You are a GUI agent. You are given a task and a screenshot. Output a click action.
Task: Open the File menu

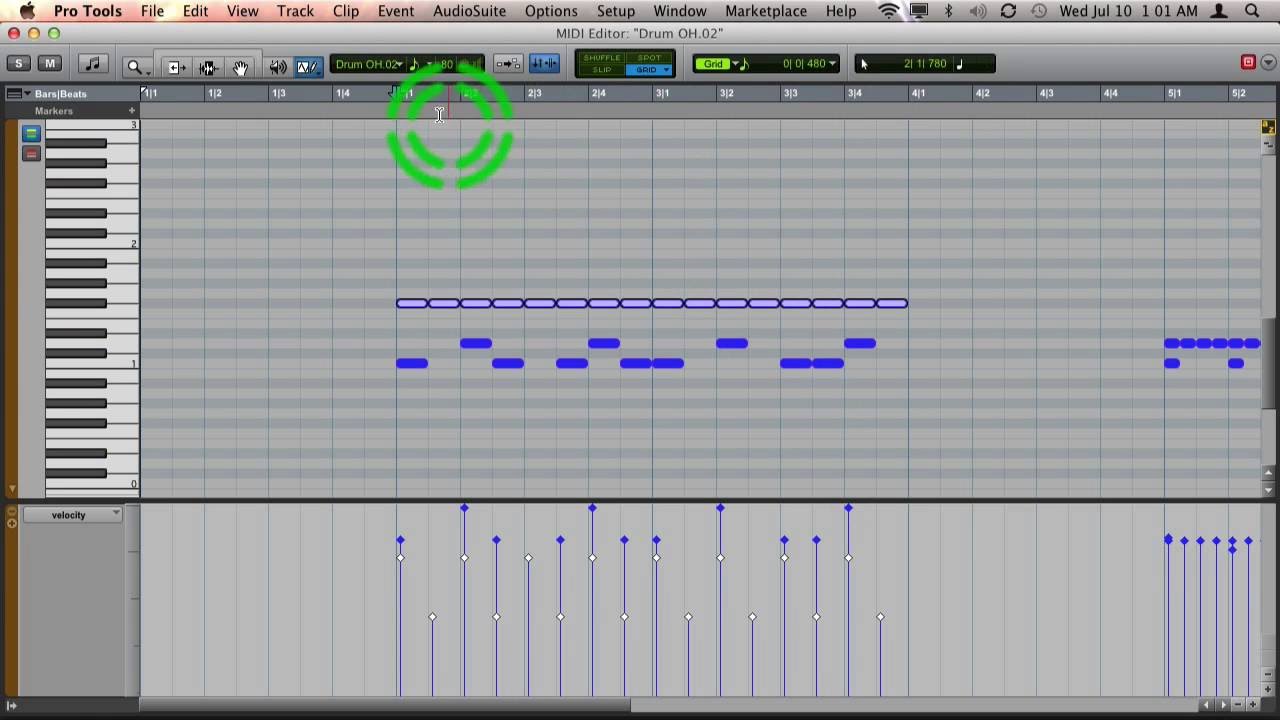(x=152, y=11)
